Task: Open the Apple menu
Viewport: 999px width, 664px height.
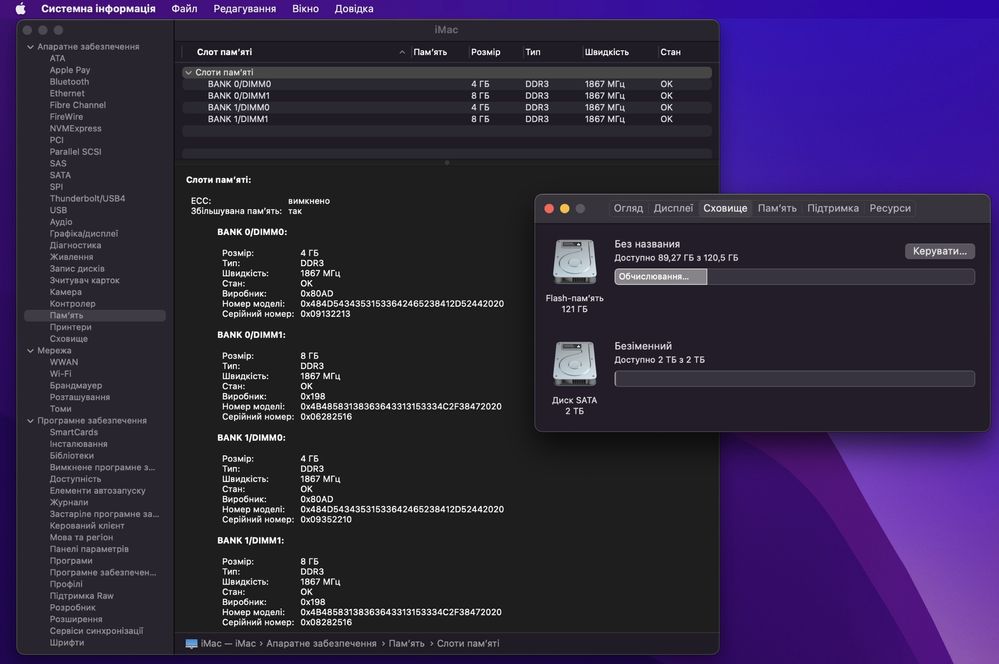Action: pos(20,9)
